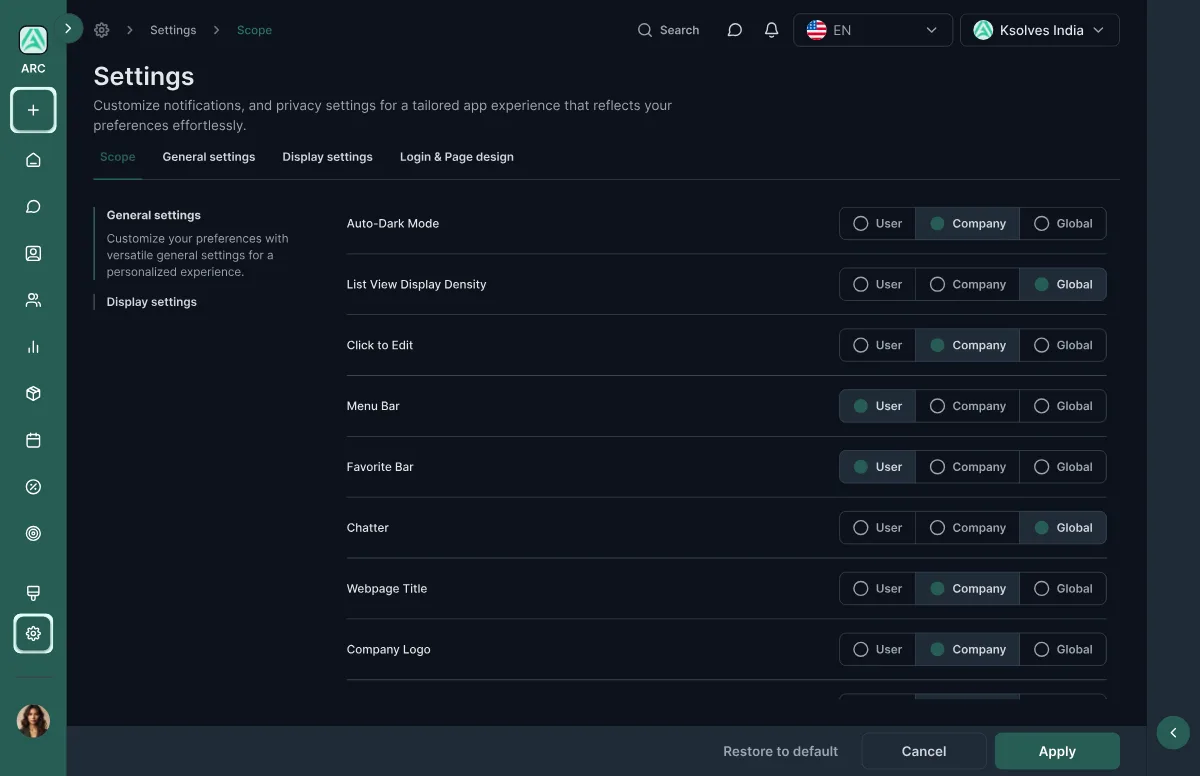Viewport: 1200px width, 776px height.
Task: Open the paint brush icon in sidebar
Action: coord(33,593)
